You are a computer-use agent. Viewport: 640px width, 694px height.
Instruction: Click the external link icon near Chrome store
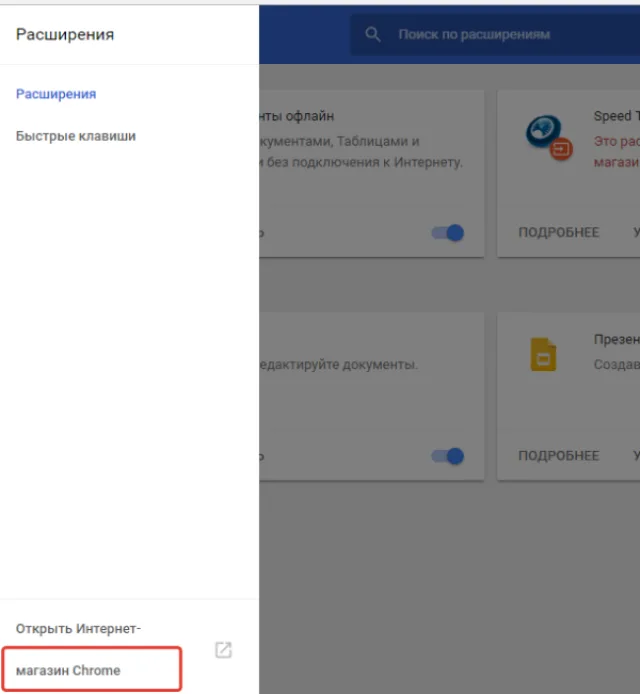[224, 650]
